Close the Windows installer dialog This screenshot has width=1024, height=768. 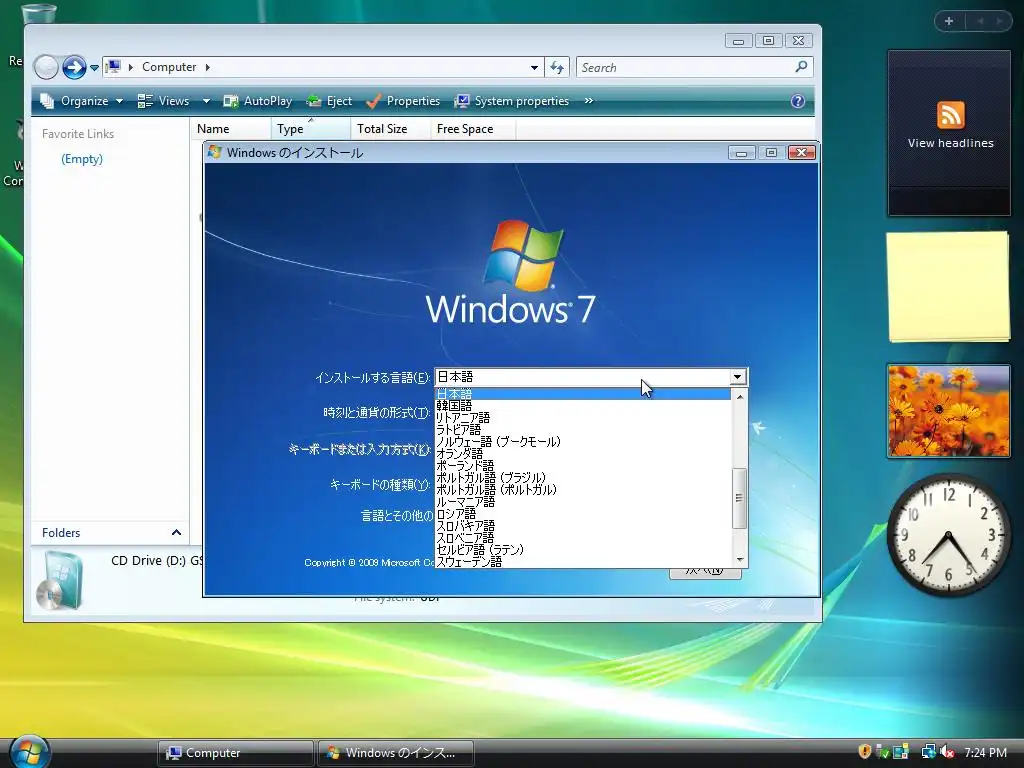[801, 153]
